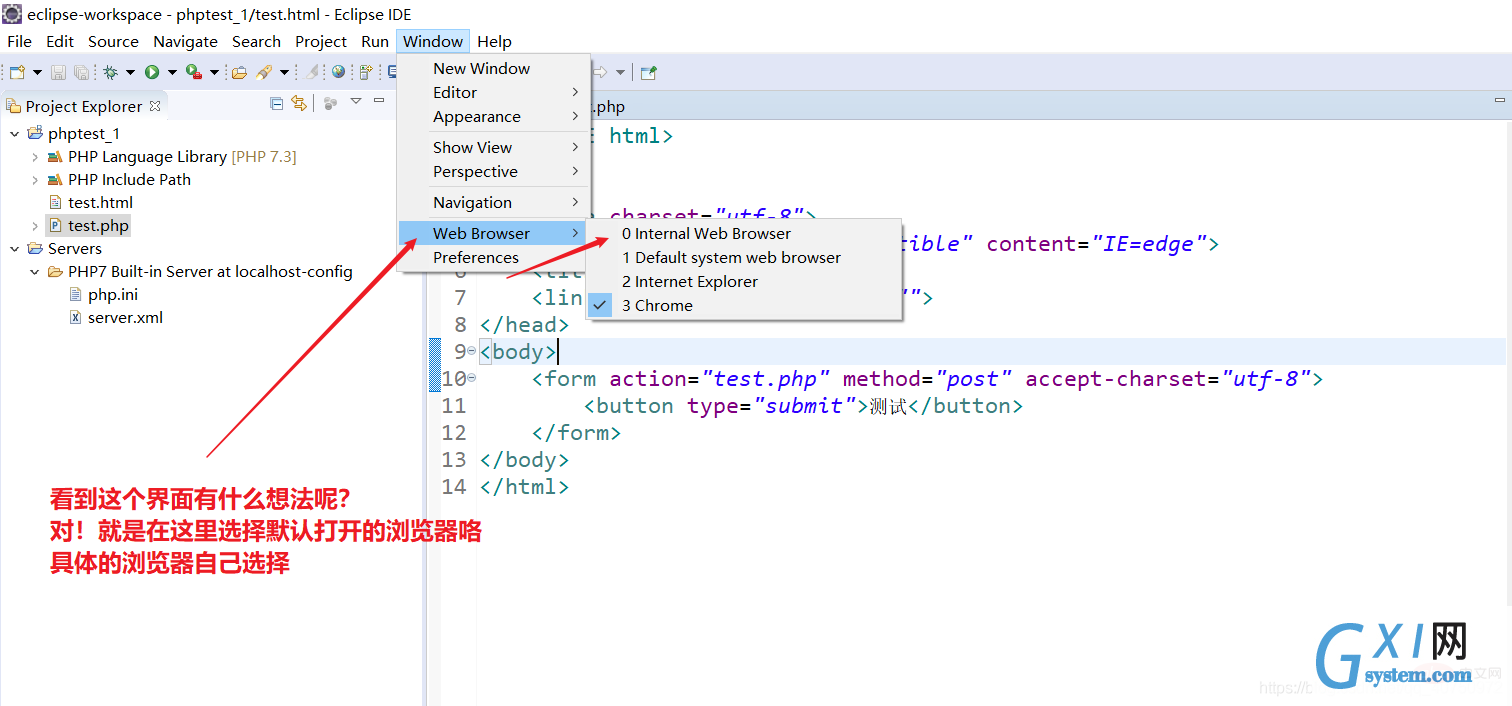Open the Search dropdown arrow
Image resolution: width=1512 pixels, height=706 pixels.
pos(284,72)
